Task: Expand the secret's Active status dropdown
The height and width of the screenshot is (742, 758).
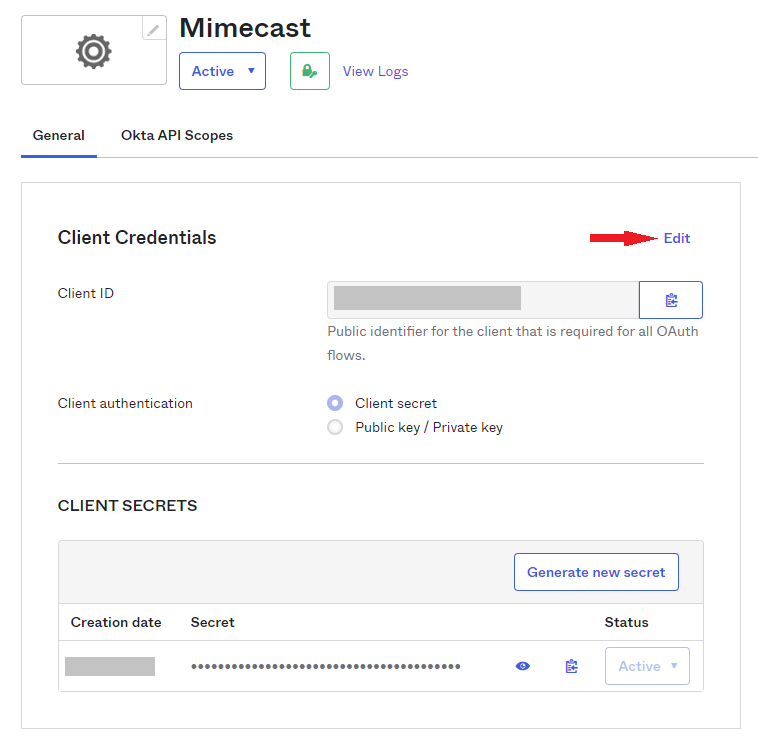Action: click(647, 666)
